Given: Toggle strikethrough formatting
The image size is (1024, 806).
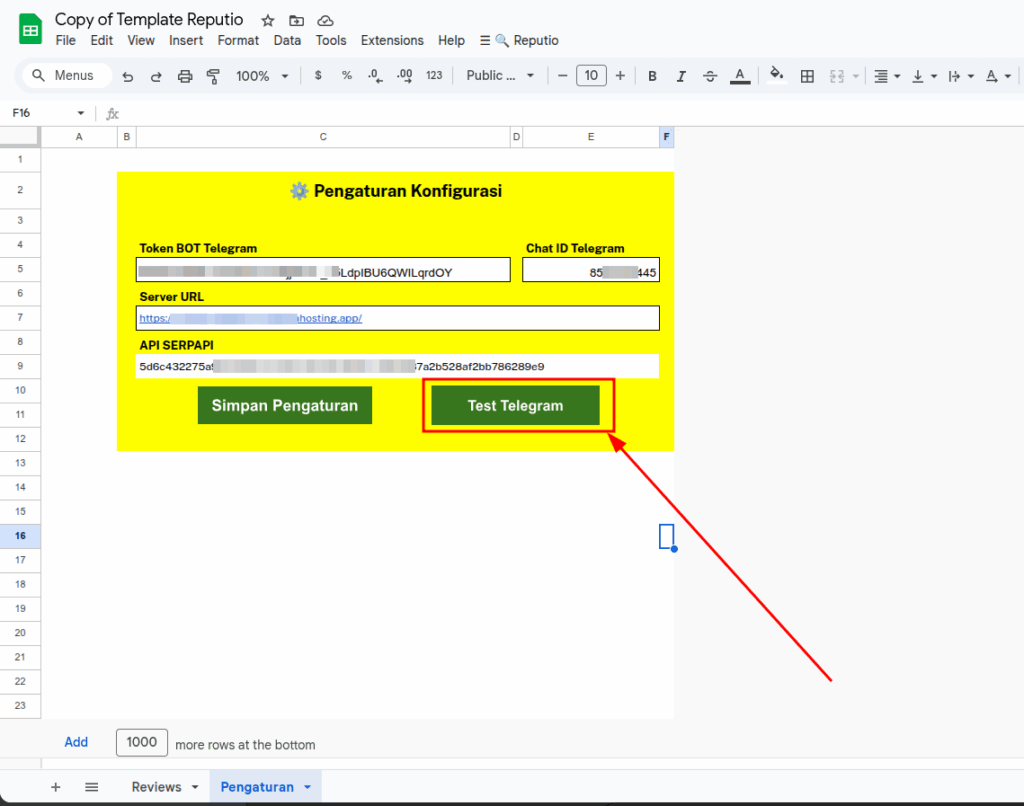Looking at the screenshot, I should tap(710, 76).
